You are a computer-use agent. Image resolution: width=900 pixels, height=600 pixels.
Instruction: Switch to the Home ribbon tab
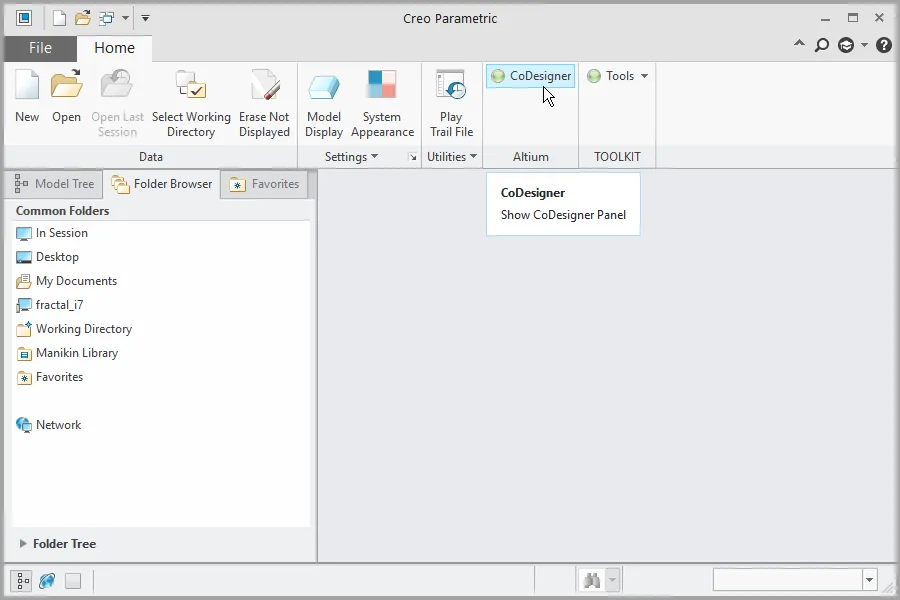(x=114, y=48)
